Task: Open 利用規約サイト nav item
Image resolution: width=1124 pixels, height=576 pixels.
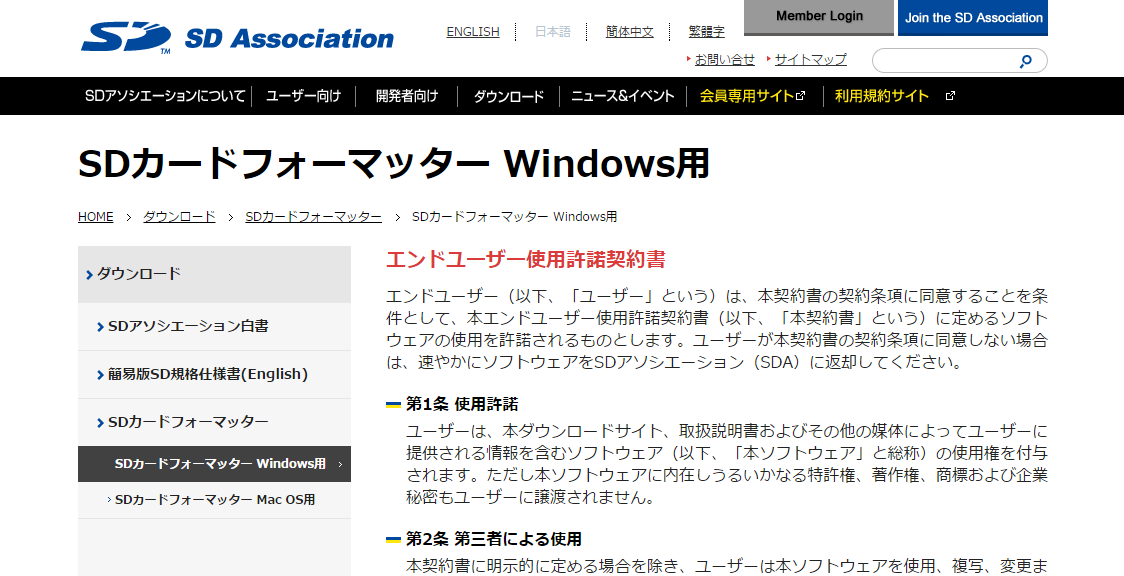Action: click(882, 96)
